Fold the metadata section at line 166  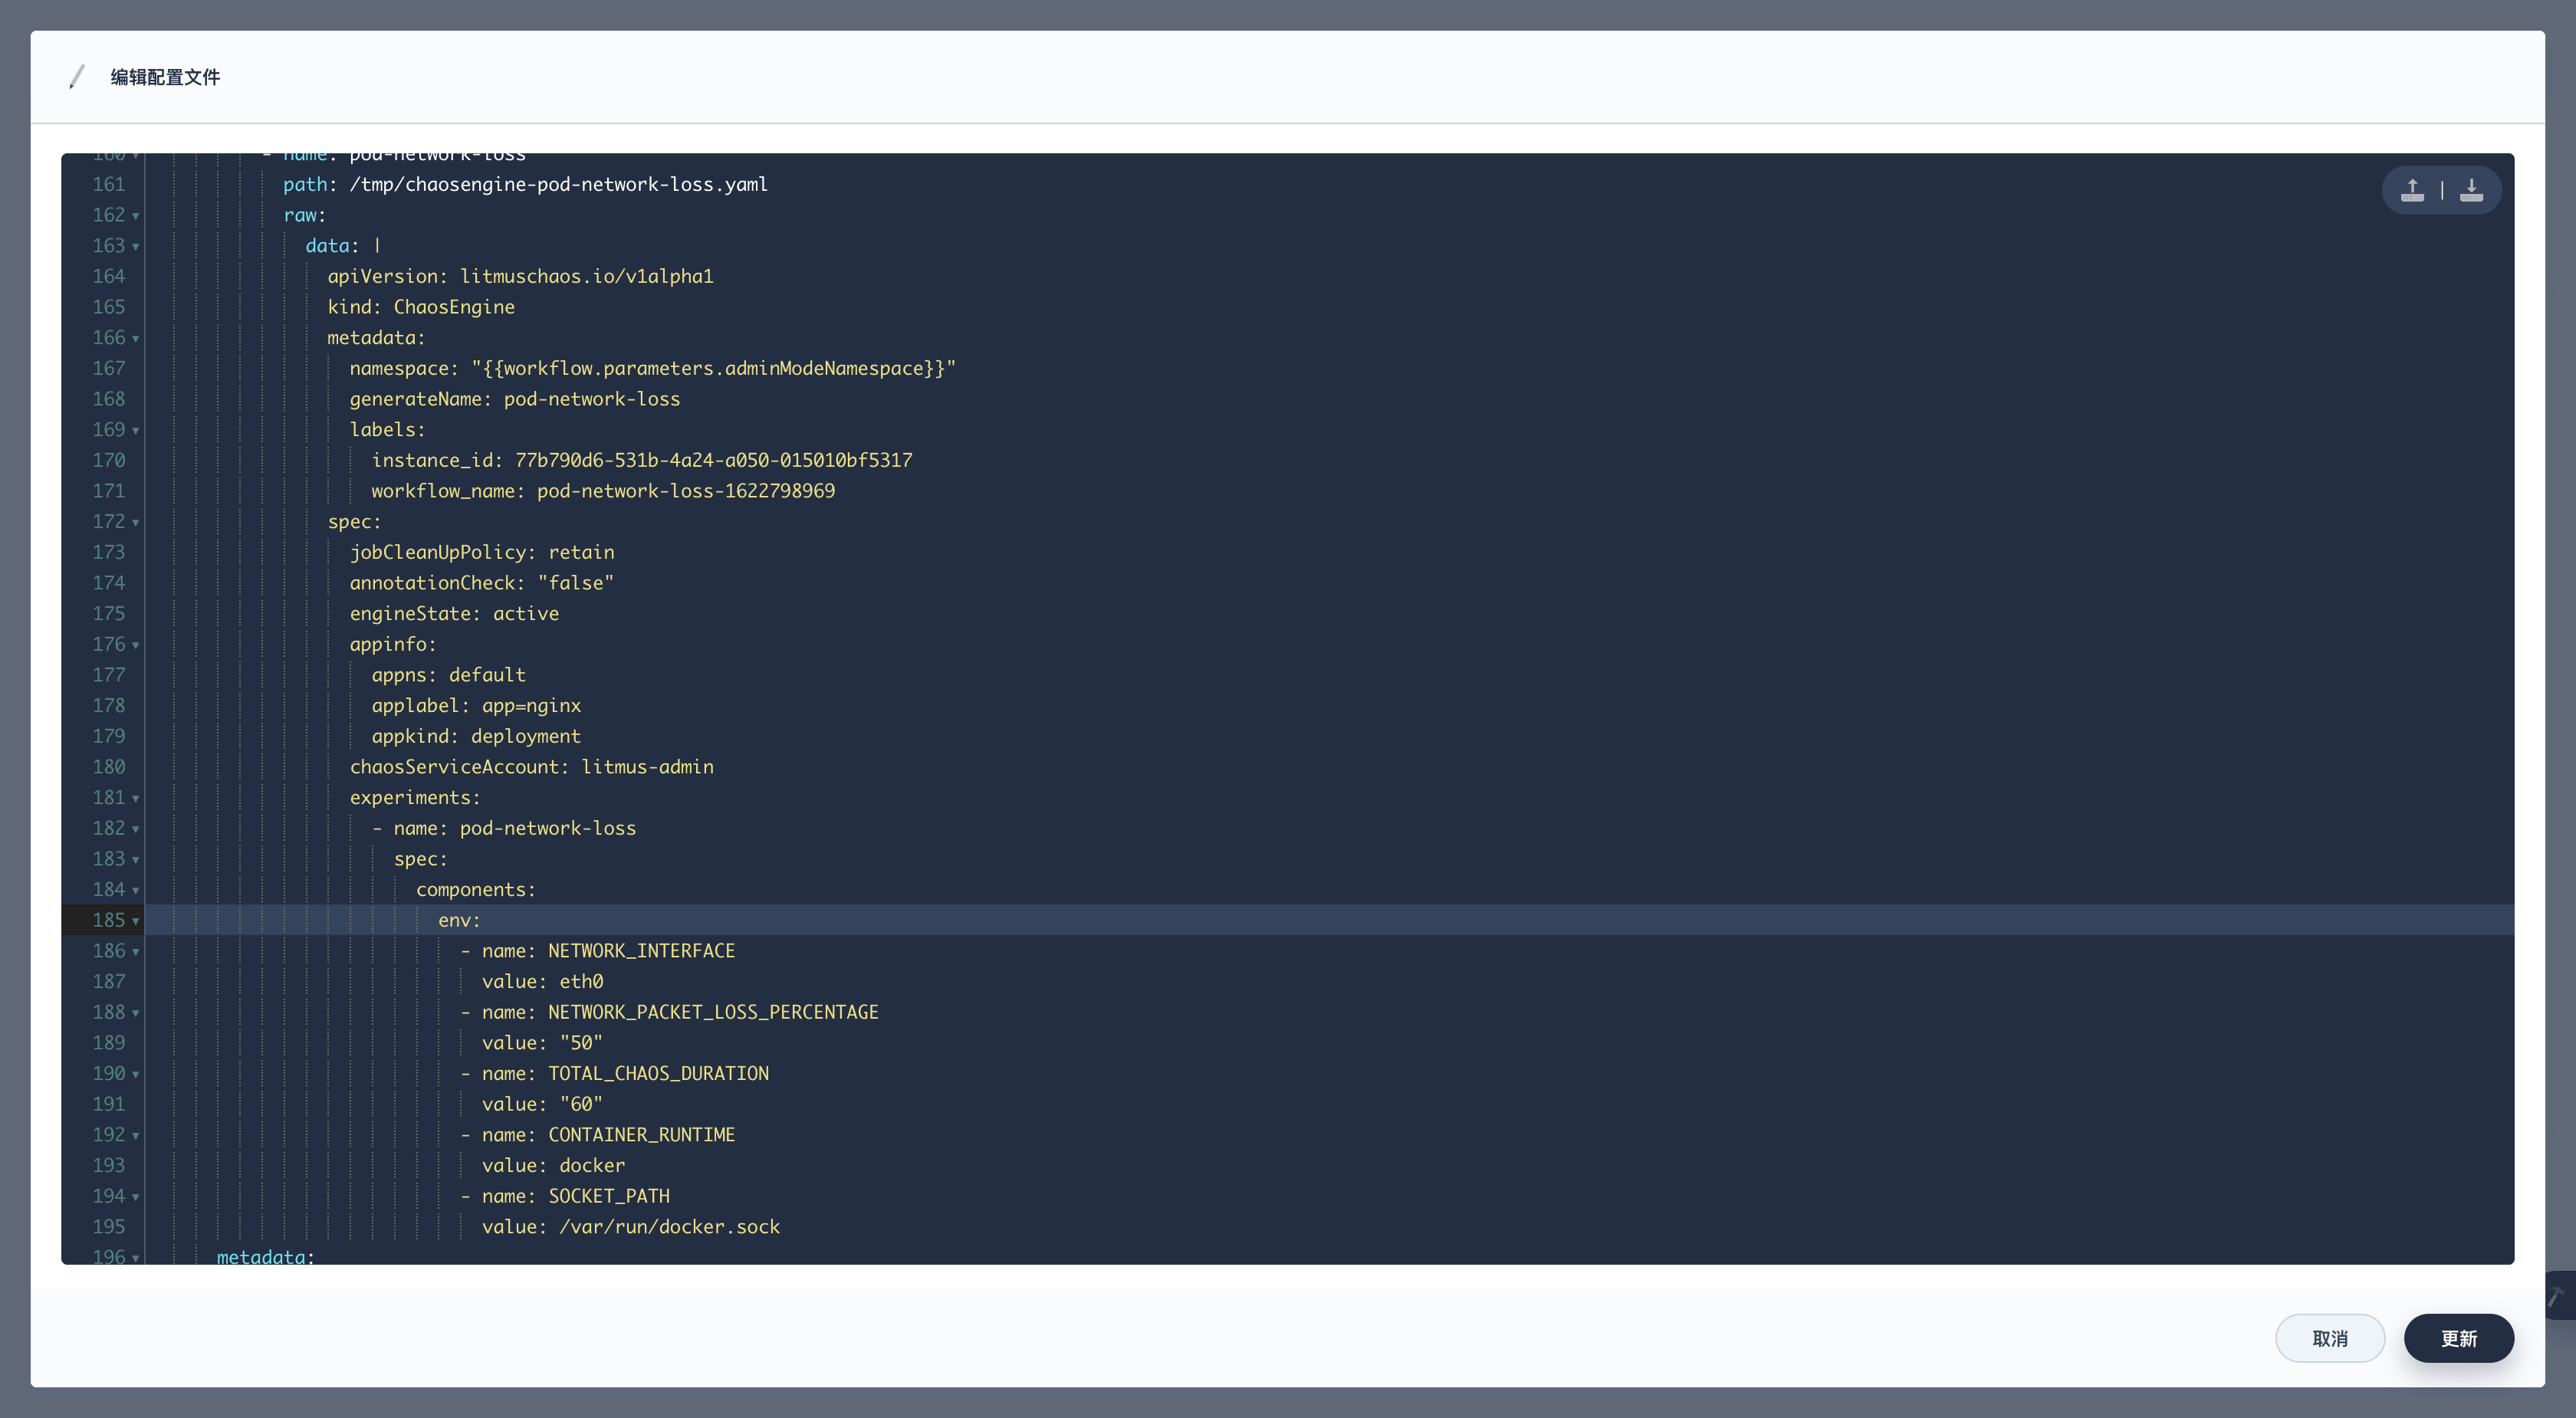pos(135,339)
